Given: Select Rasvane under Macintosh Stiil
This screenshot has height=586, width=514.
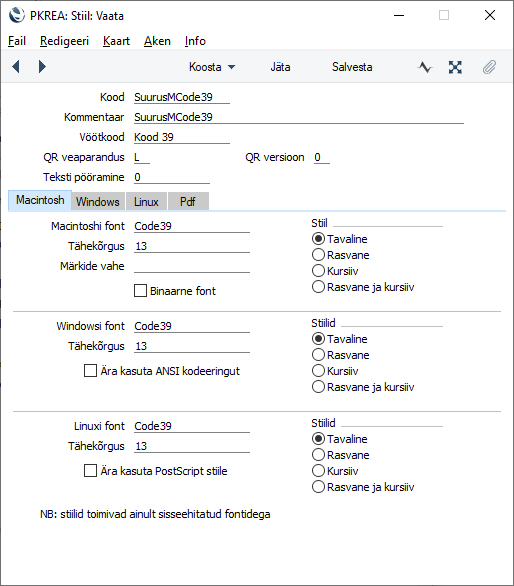Looking at the screenshot, I should click(x=318, y=255).
